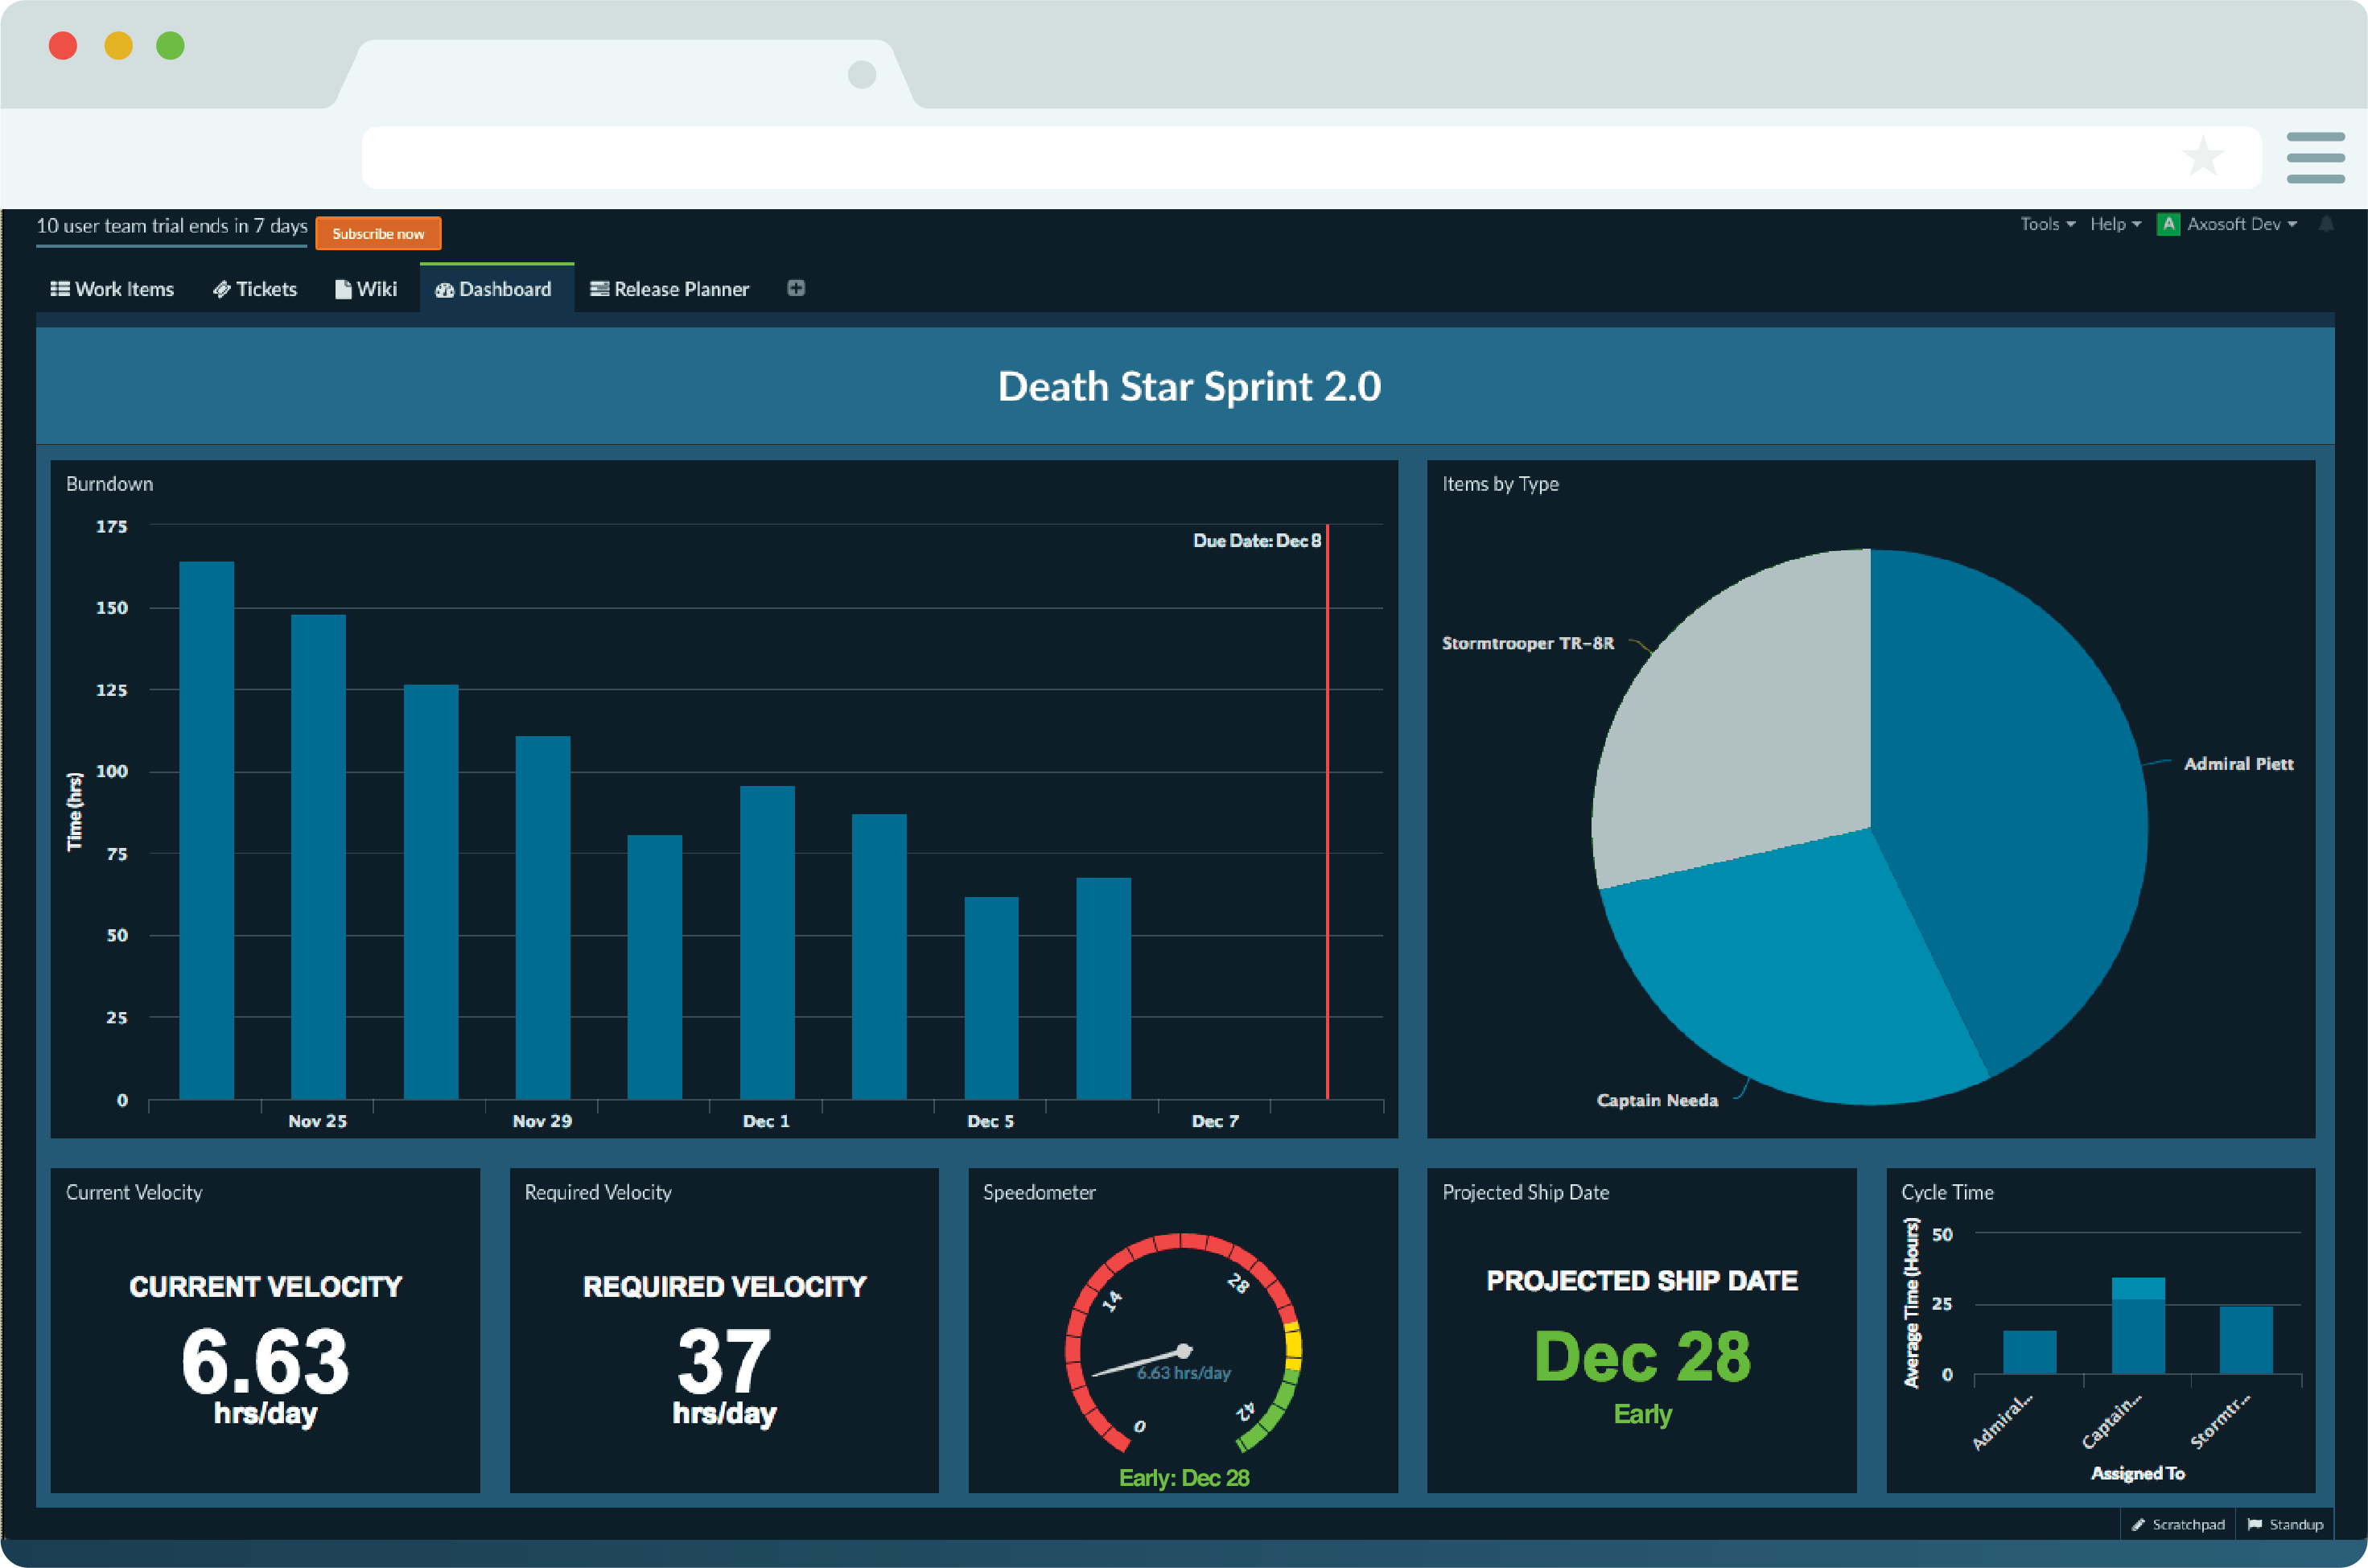
Task: Click the Due Date: Dec 8 red marker line
Action: tap(1327, 812)
